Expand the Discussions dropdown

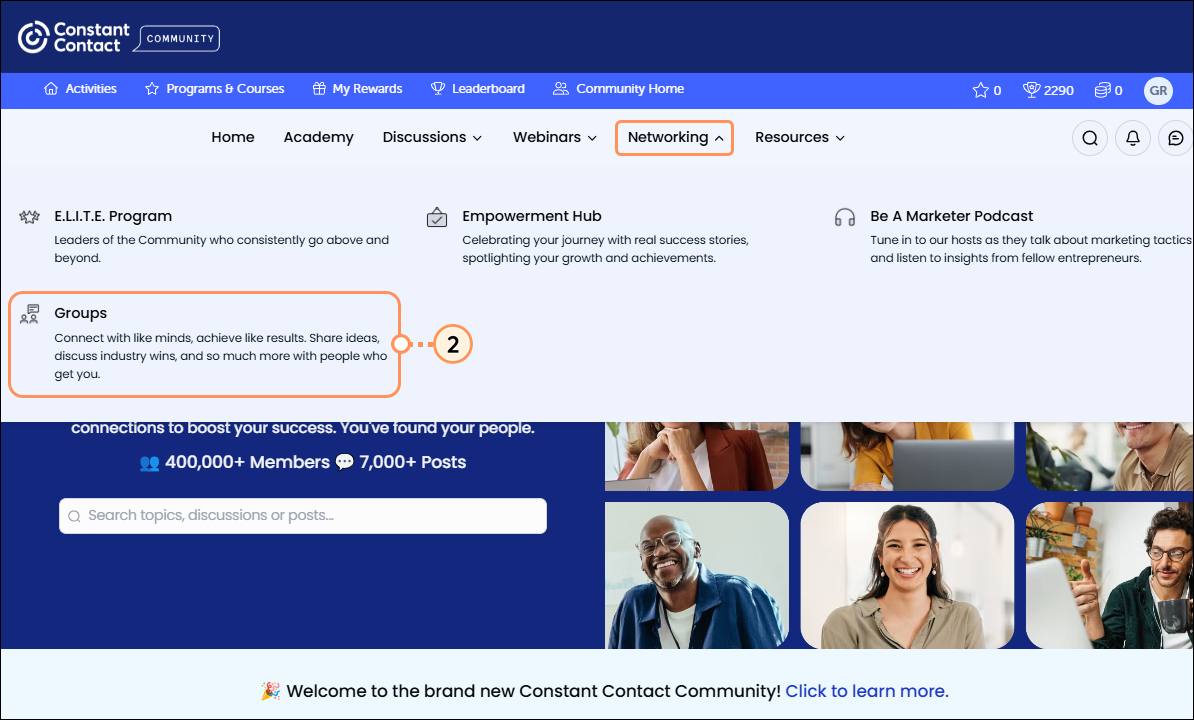(432, 138)
